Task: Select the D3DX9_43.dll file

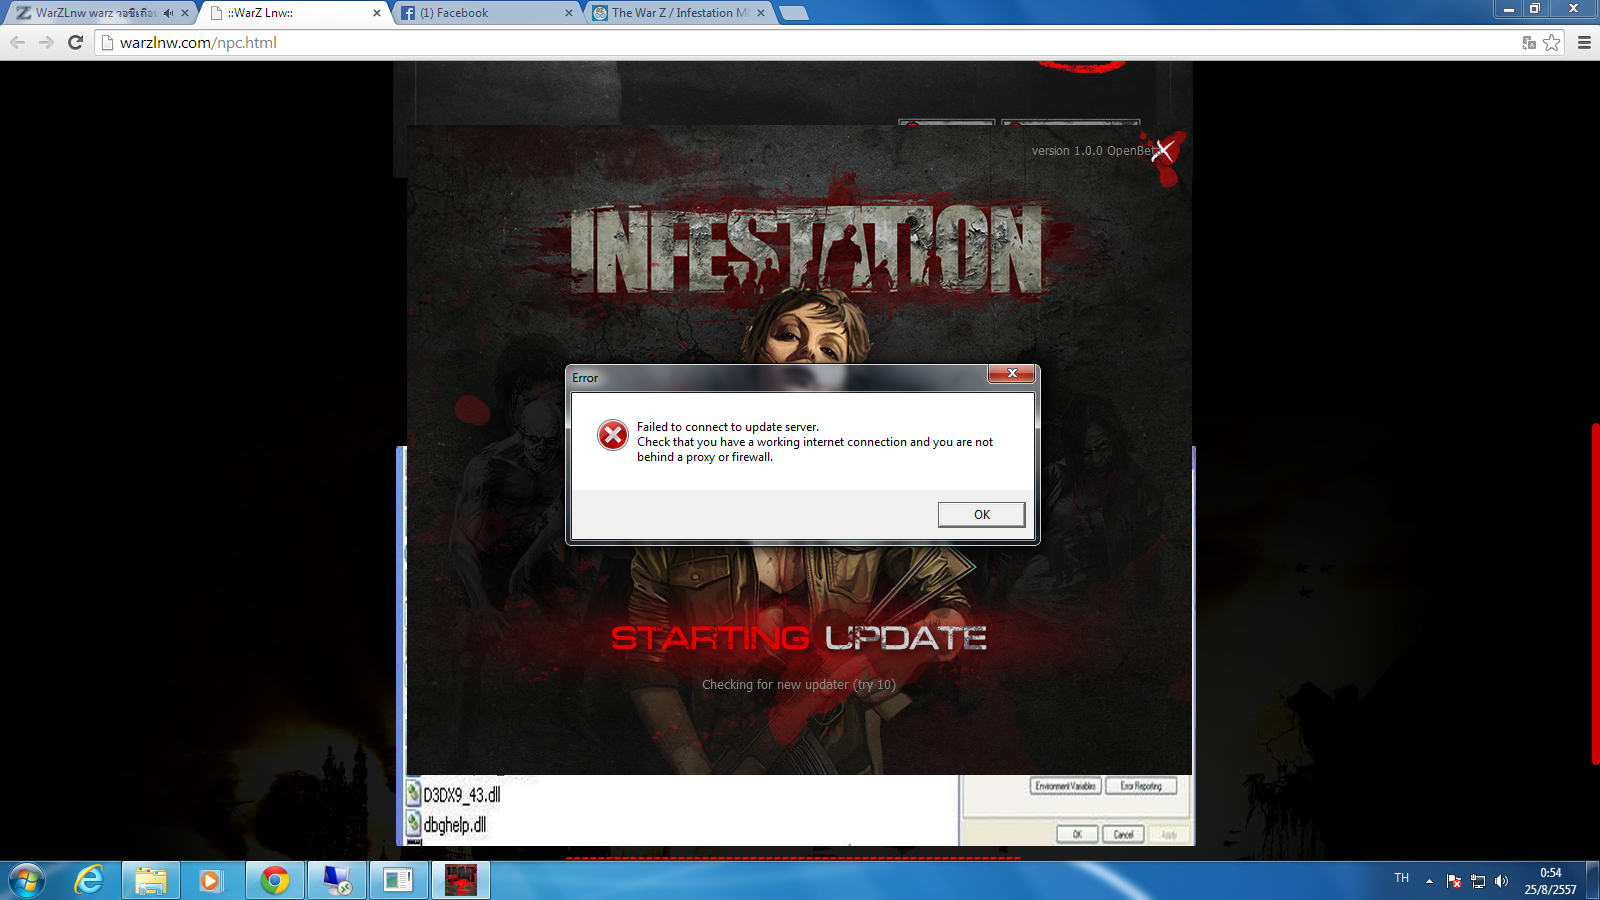Action: 454,795
